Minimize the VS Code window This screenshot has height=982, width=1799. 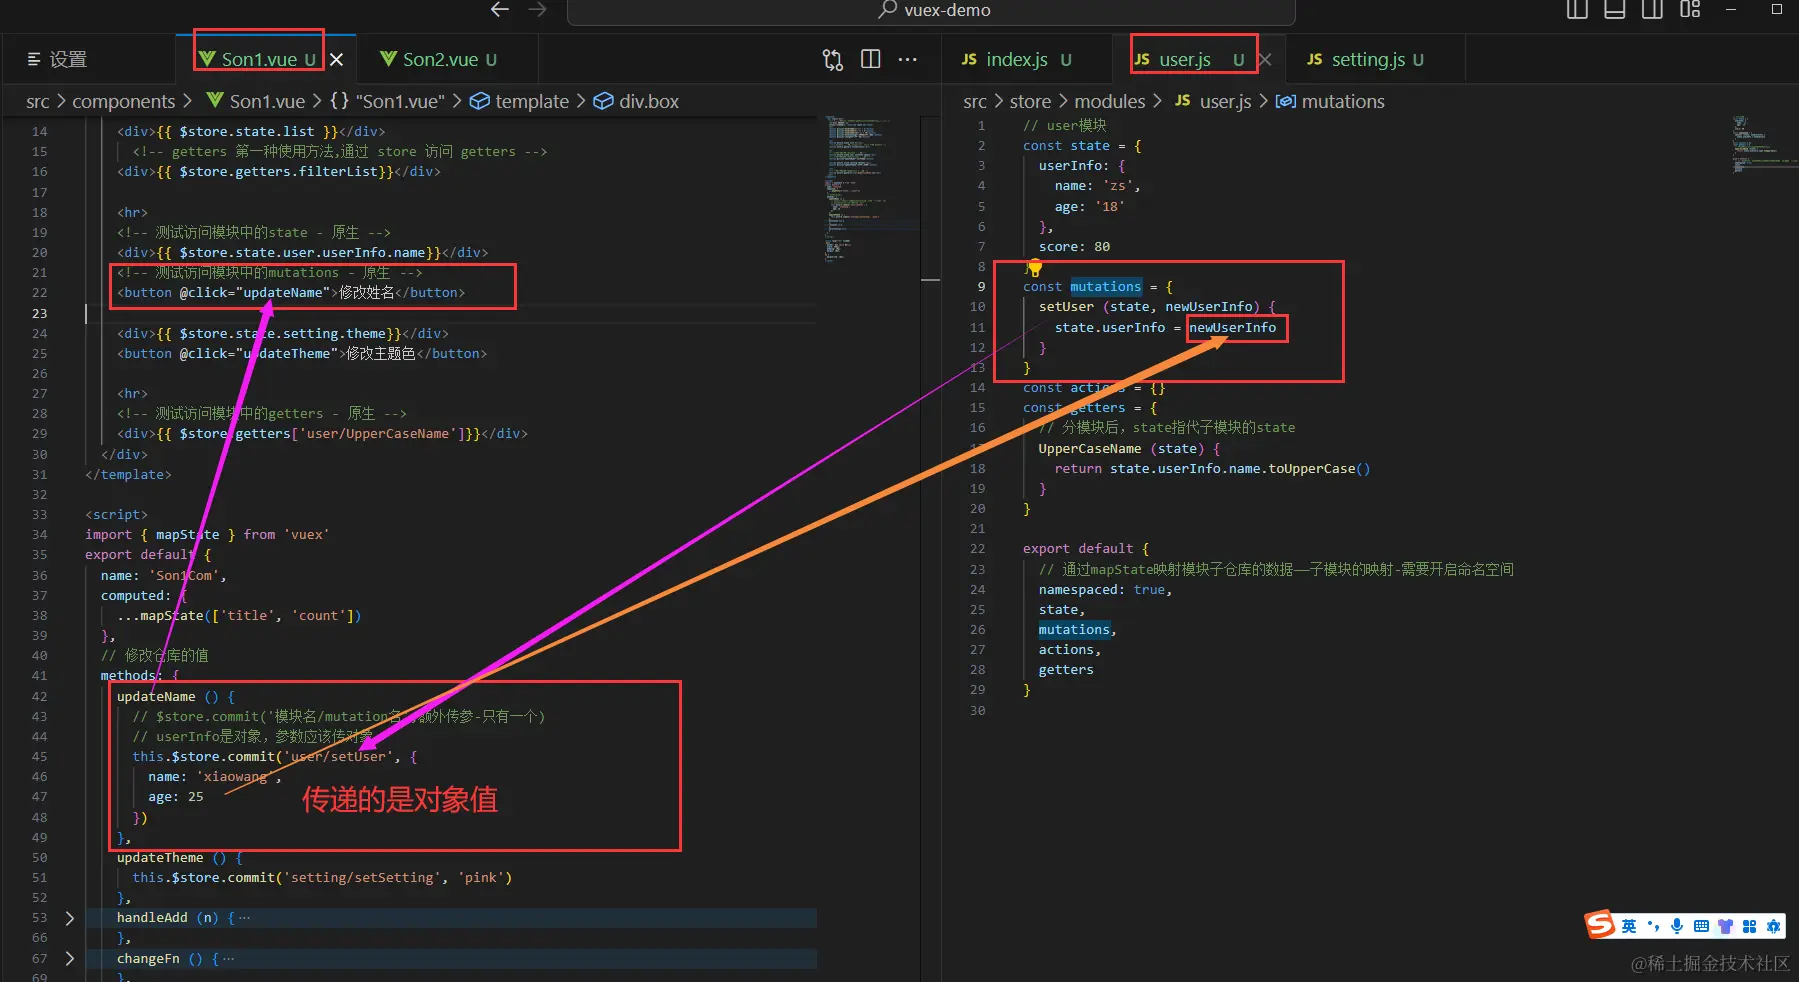[x=1731, y=9]
